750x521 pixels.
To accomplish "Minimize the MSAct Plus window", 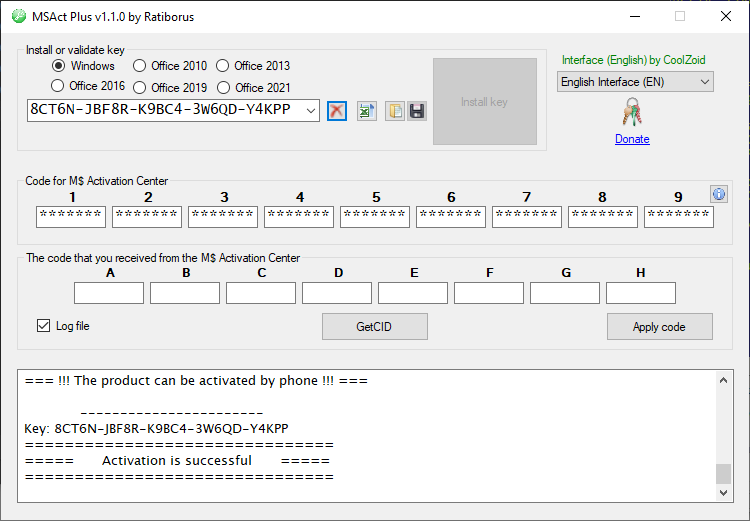I will point(635,16).
